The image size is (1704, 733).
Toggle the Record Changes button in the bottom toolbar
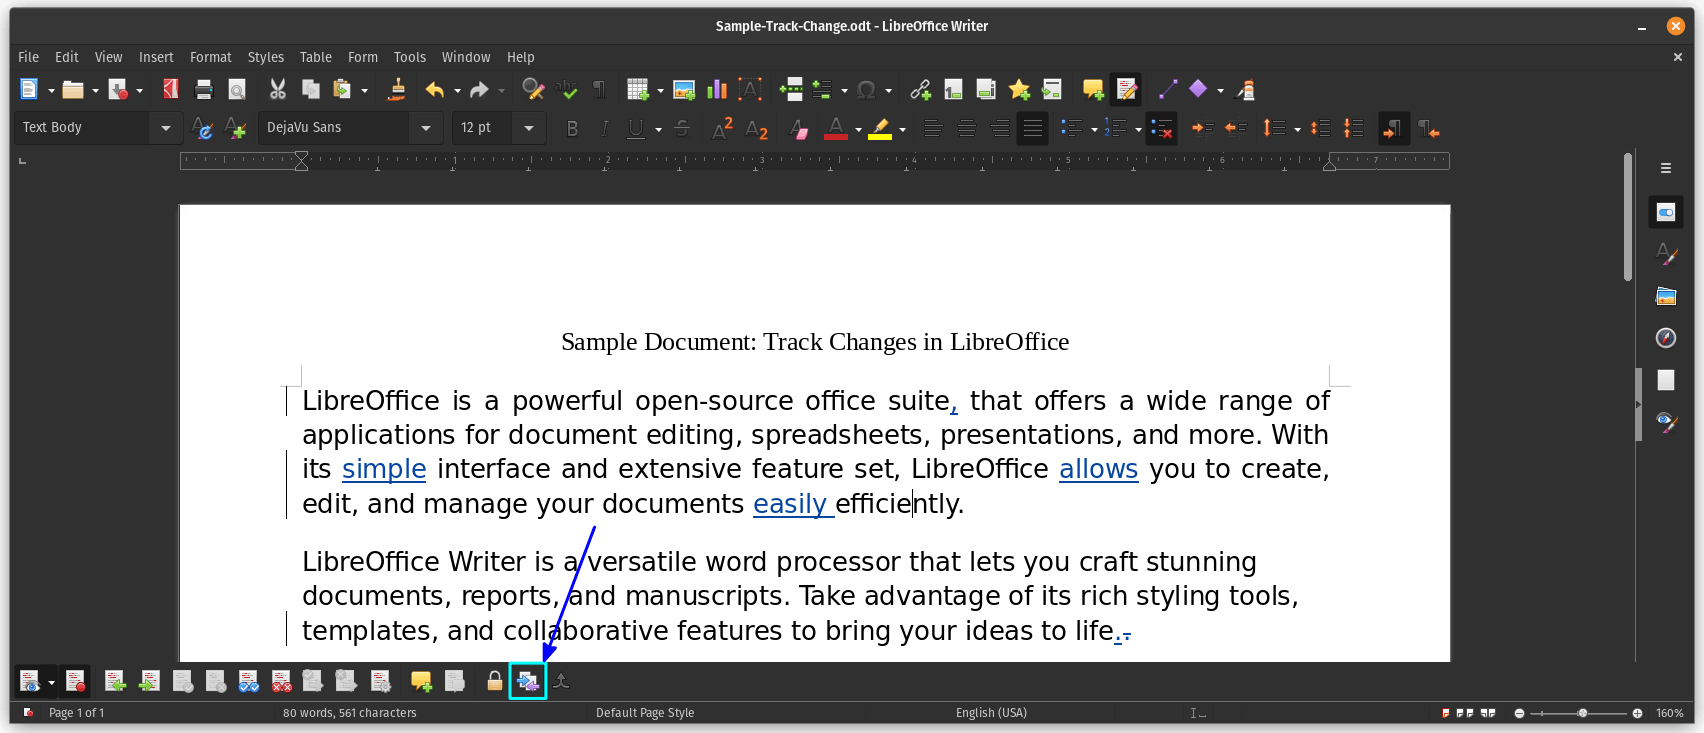(x=75, y=681)
